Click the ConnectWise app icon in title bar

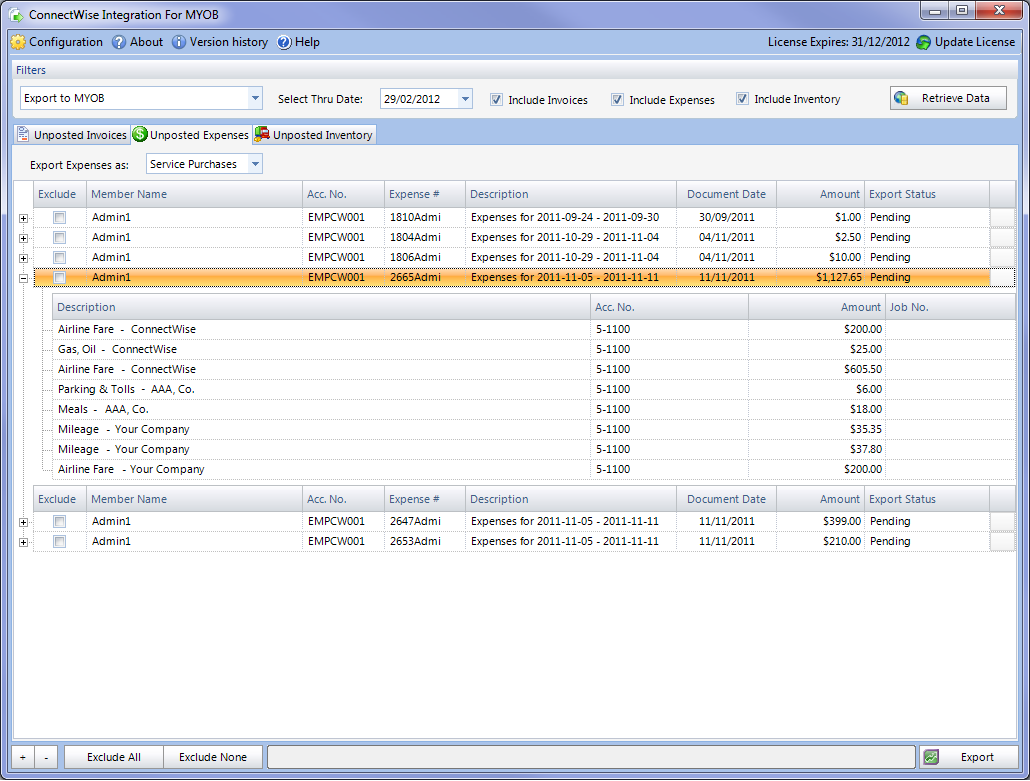point(16,14)
